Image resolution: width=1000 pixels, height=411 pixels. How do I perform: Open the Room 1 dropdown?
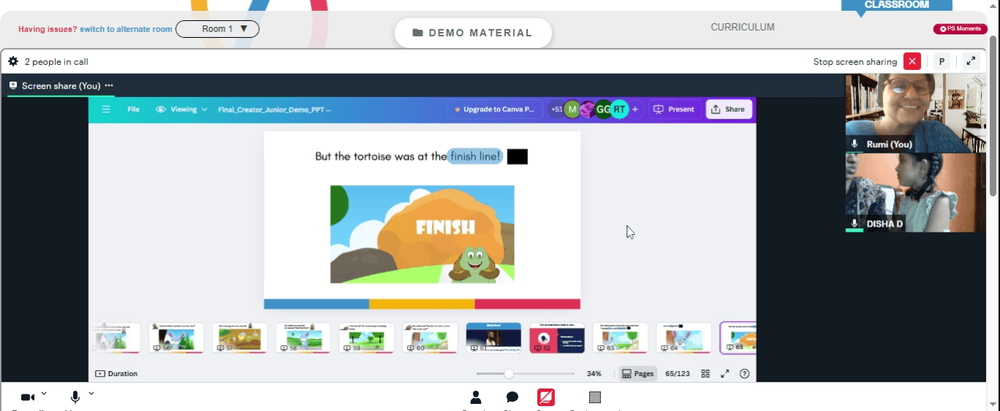point(217,29)
